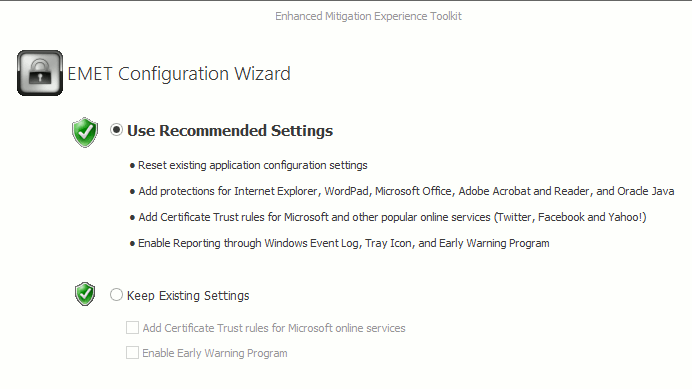The image size is (692, 389).
Task: Click the Enhanced Mitigation Experience Toolkit title text
Action: tap(369, 16)
